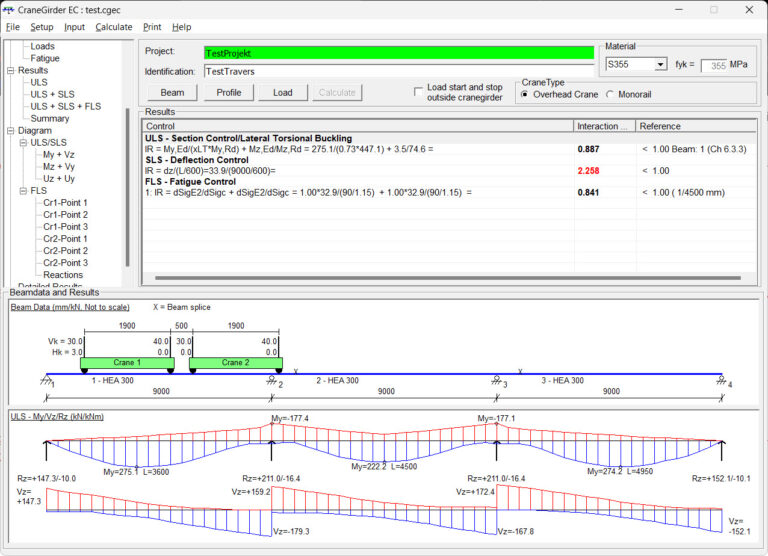
Task: Click the greyed Calculate button
Action: [337, 93]
